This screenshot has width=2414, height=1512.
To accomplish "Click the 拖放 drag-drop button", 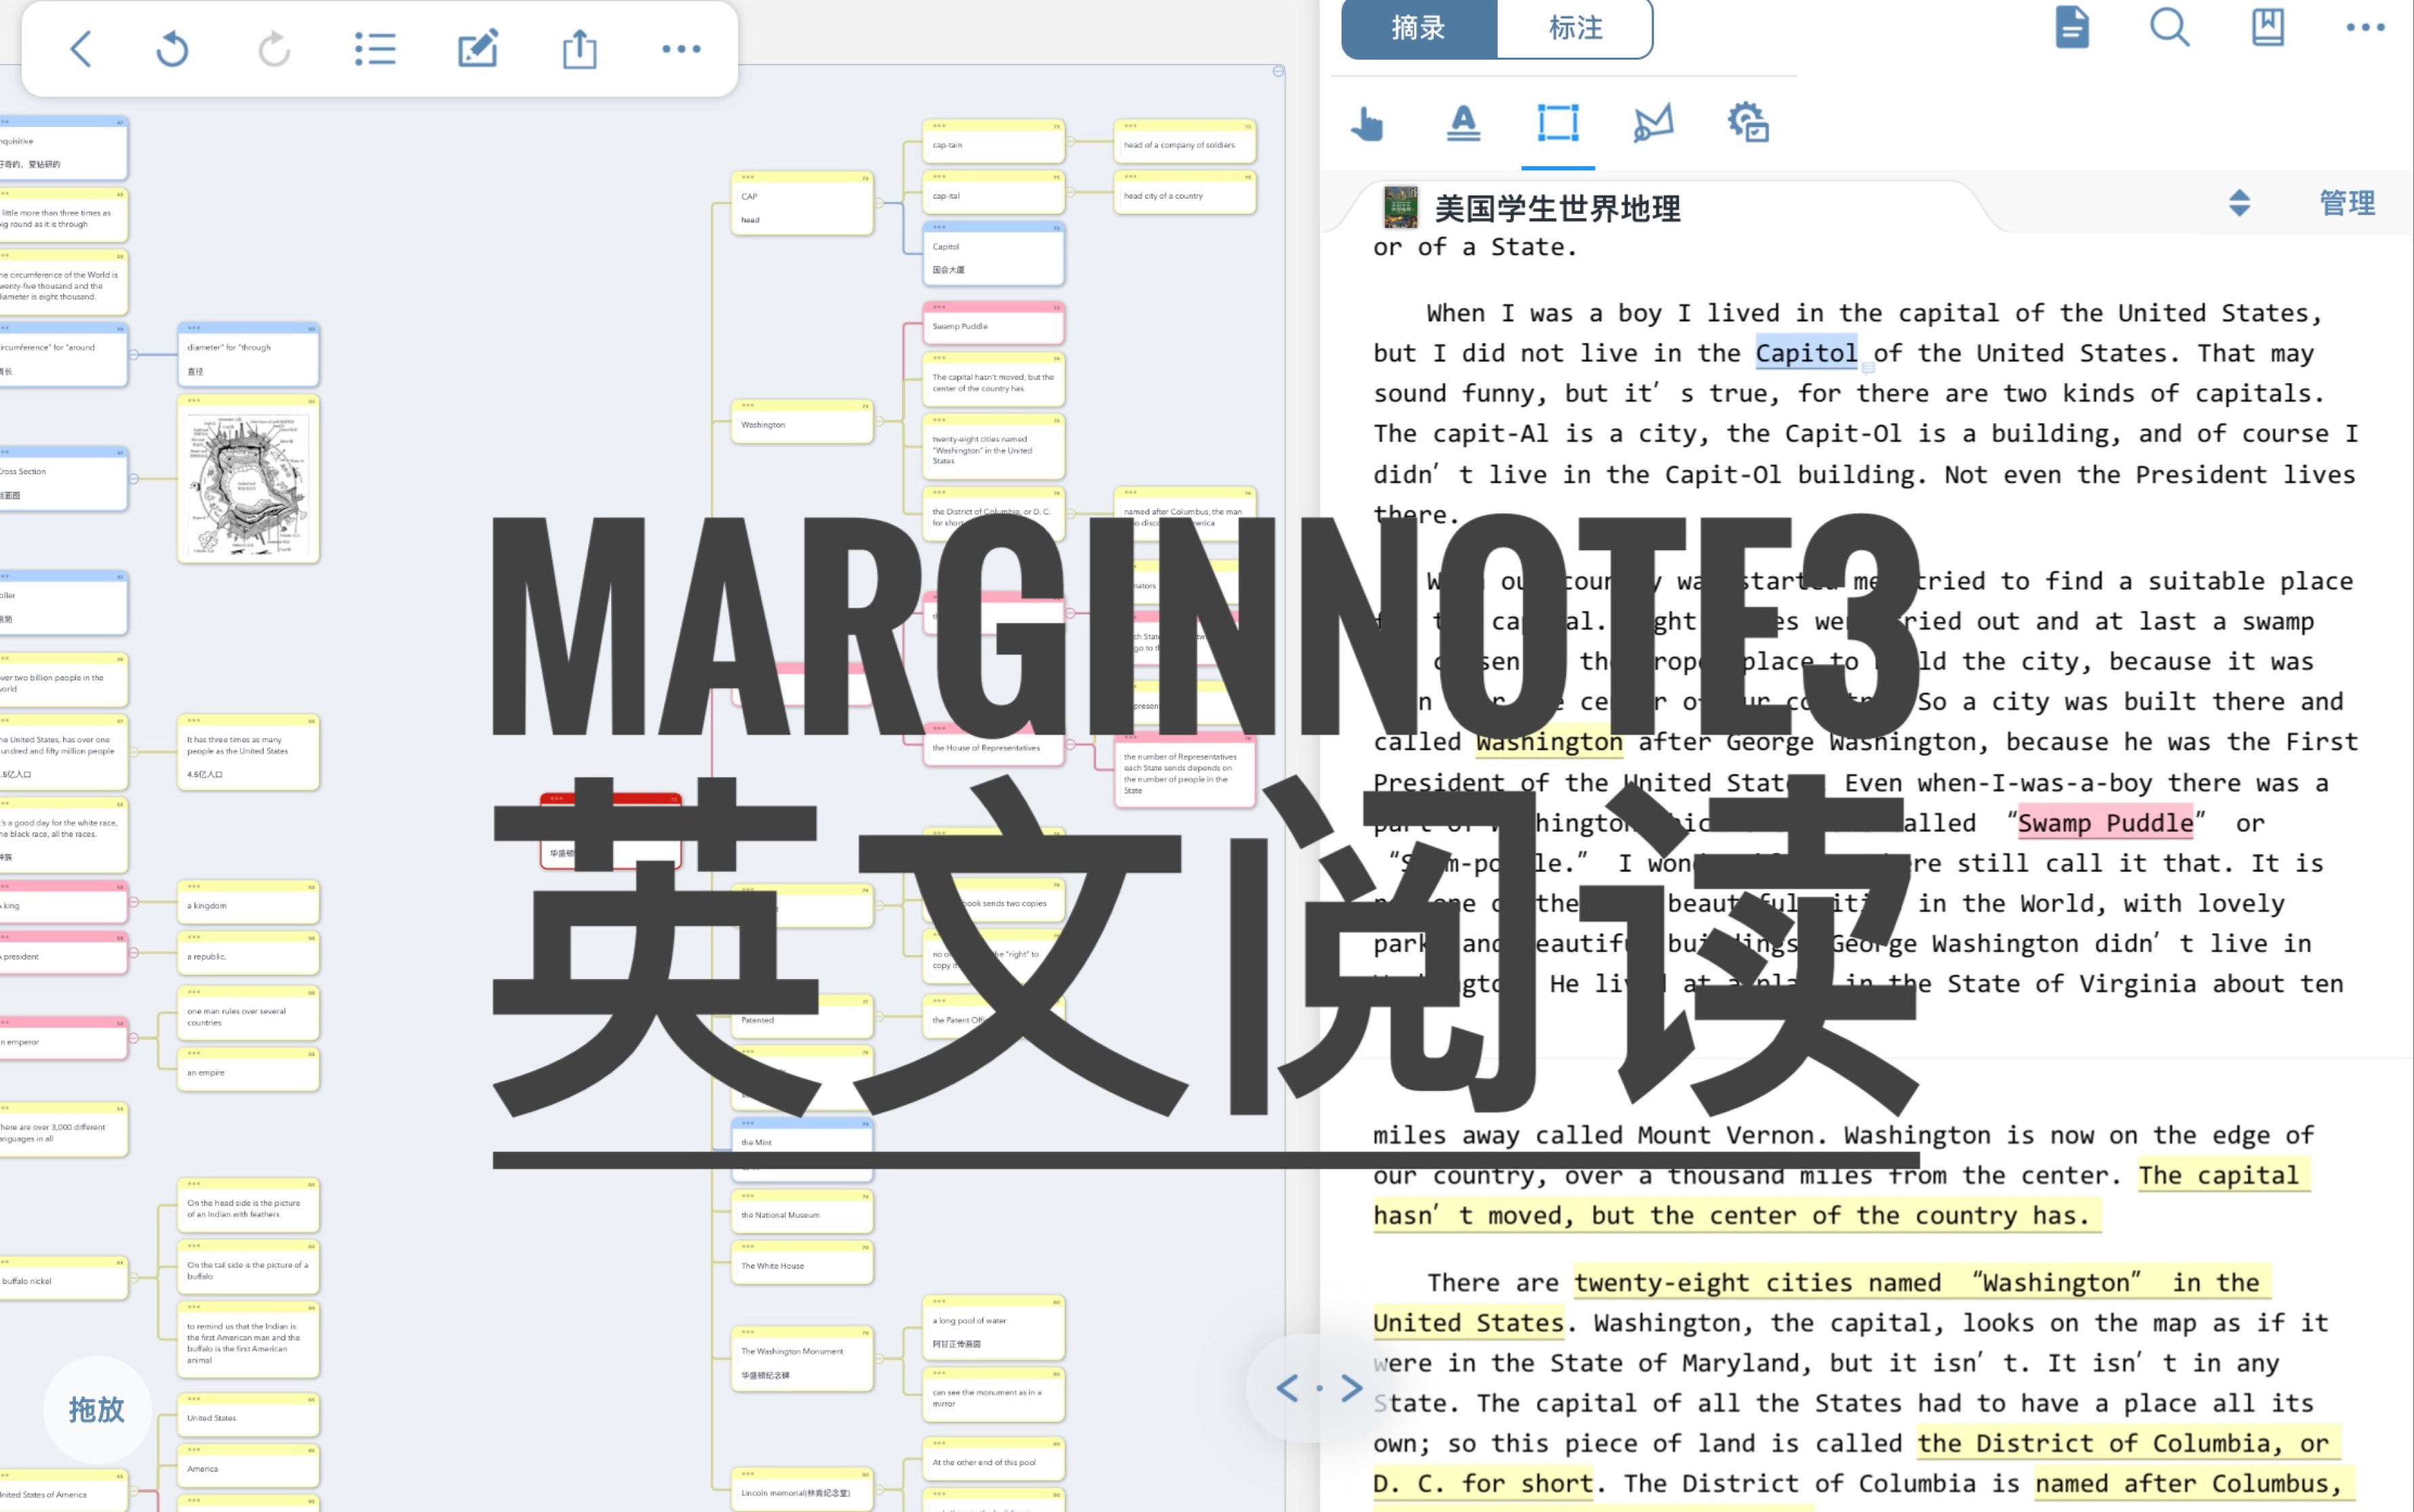I will pos(97,1410).
